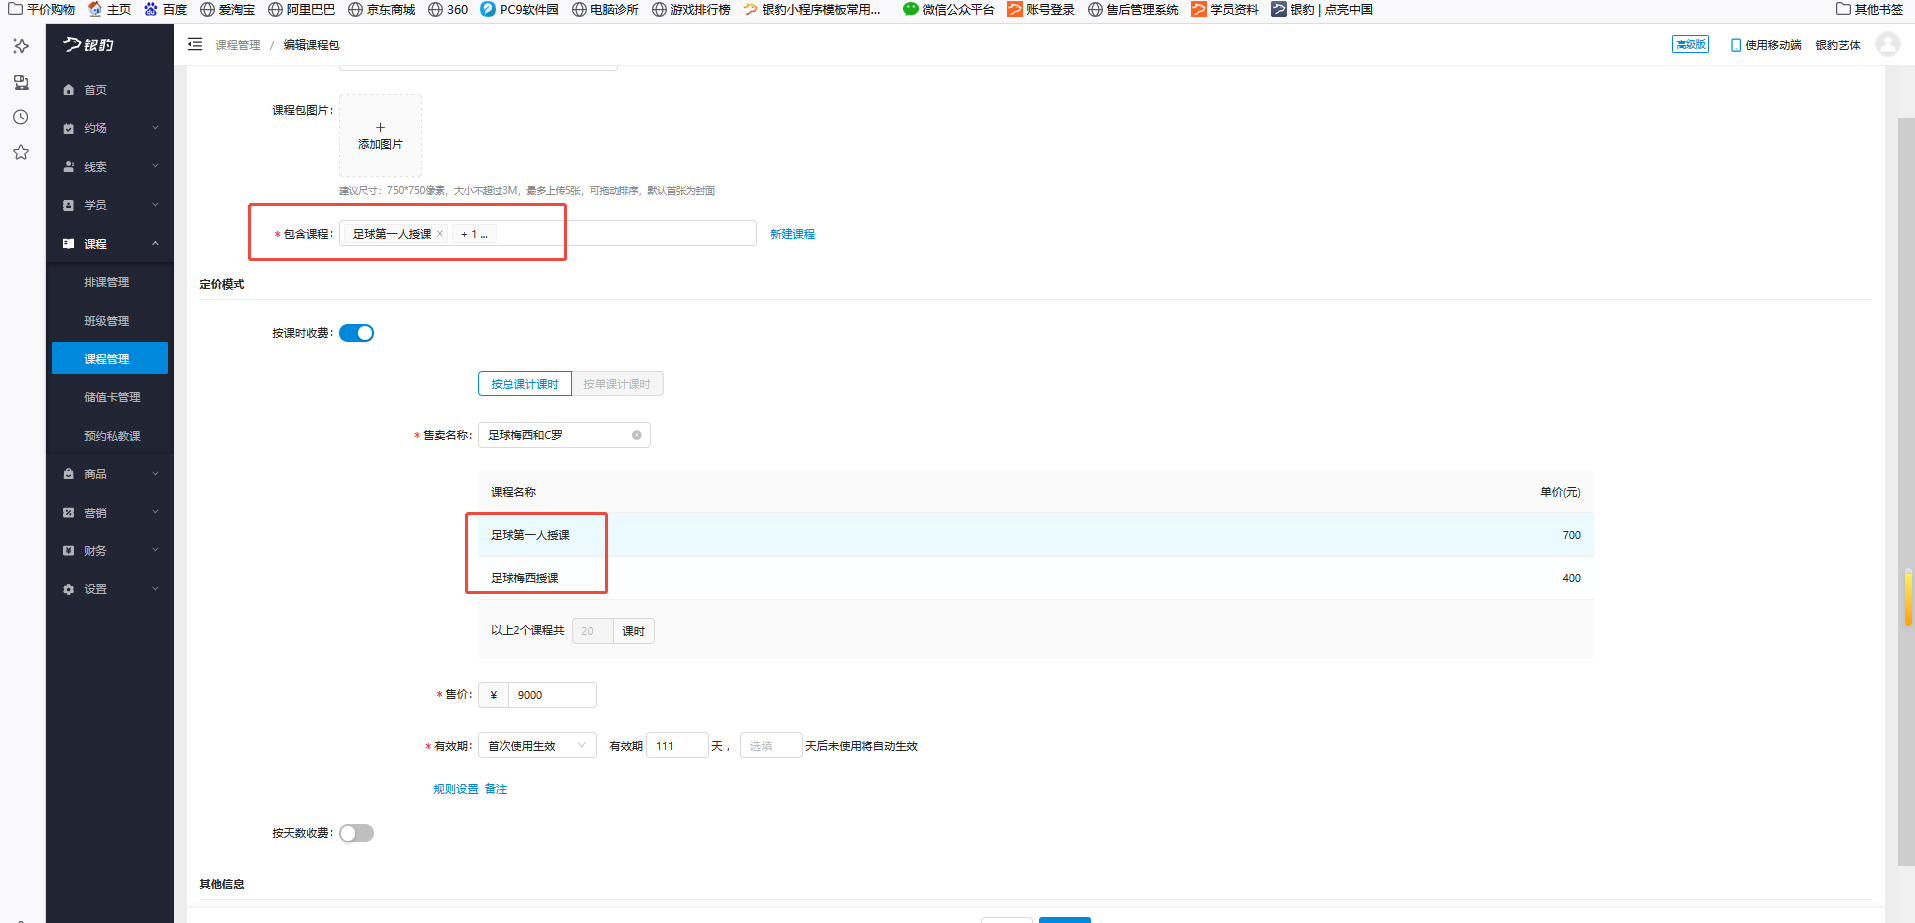Open 排课管理 in the sidebar
The width and height of the screenshot is (1915, 923).
(x=107, y=282)
